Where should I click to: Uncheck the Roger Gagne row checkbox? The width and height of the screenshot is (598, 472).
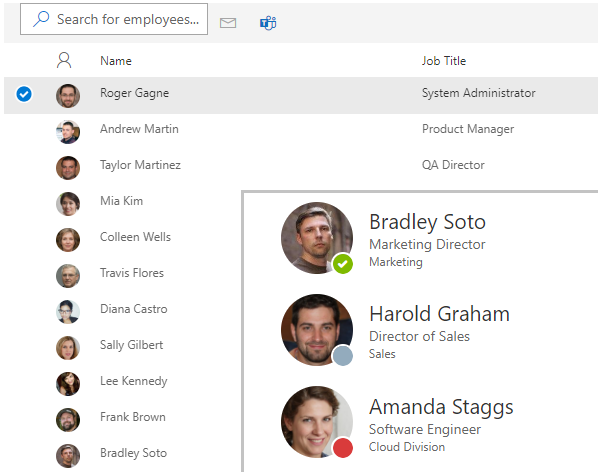tap(24, 94)
